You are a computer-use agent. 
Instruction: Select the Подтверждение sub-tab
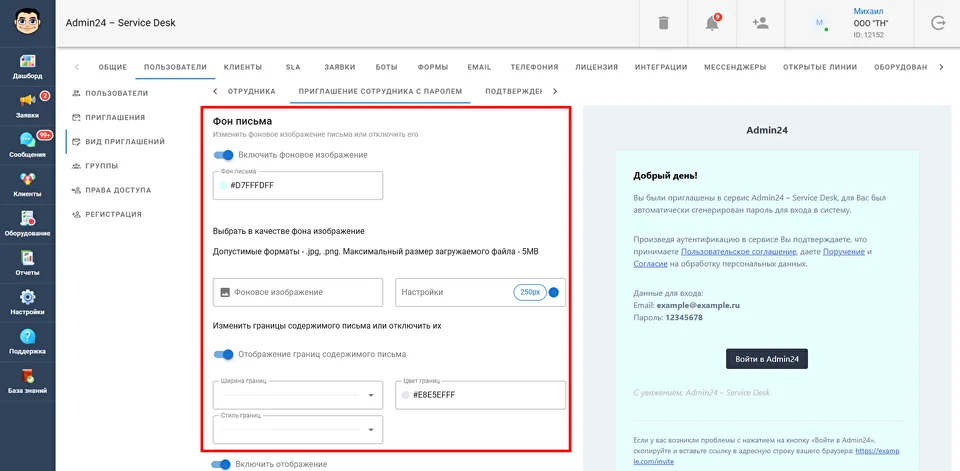pyautogui.click(x=514, y=92)
